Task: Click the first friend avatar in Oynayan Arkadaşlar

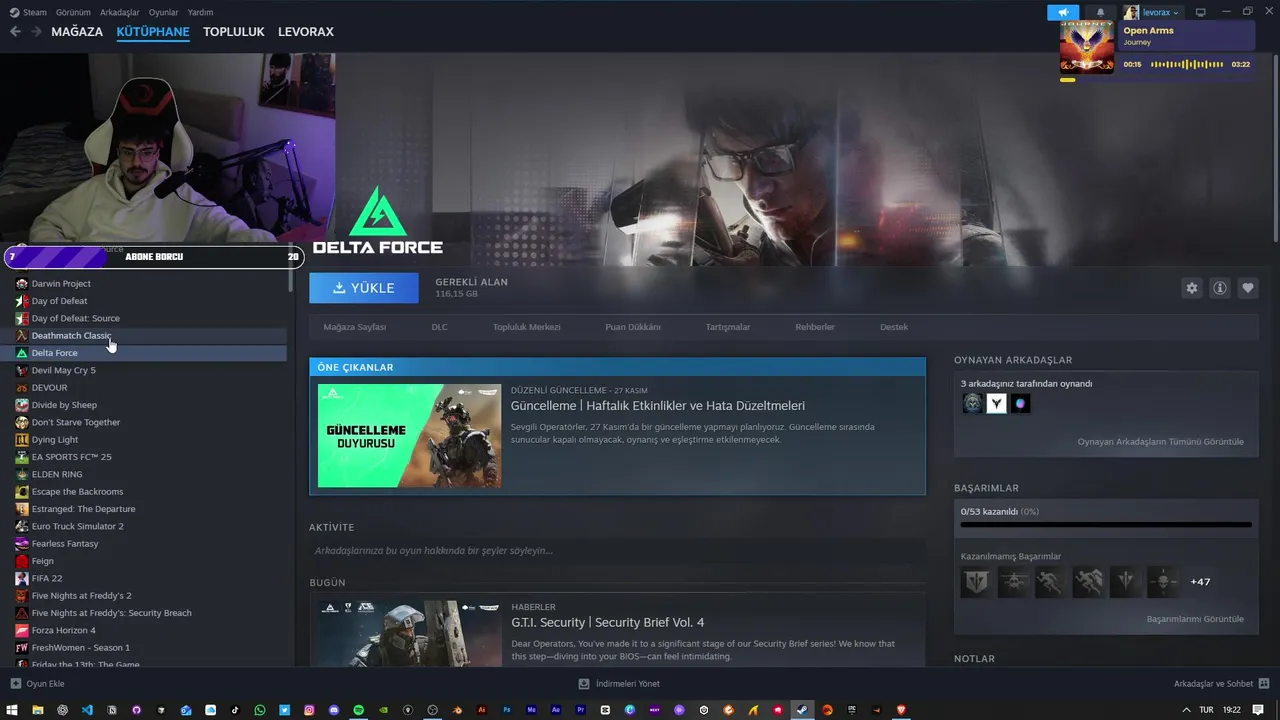Action: click(972, 403)
